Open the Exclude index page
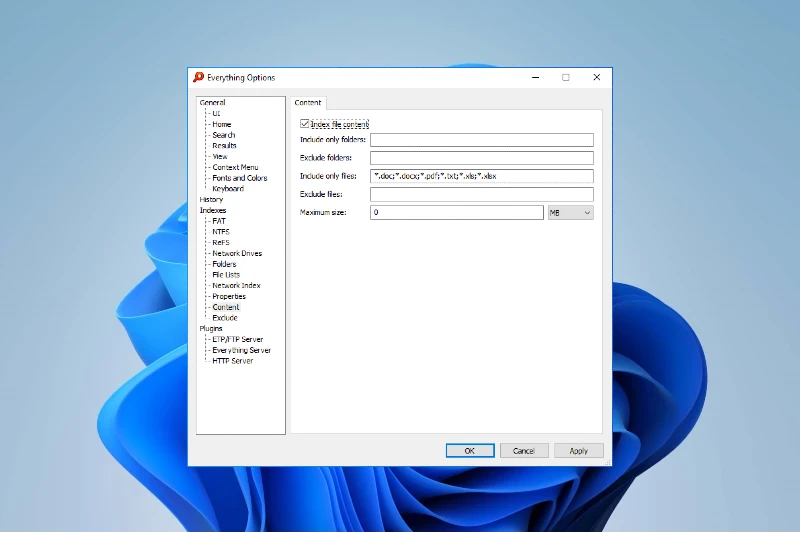Screen dimensions: 800x533 coord(225,318)
